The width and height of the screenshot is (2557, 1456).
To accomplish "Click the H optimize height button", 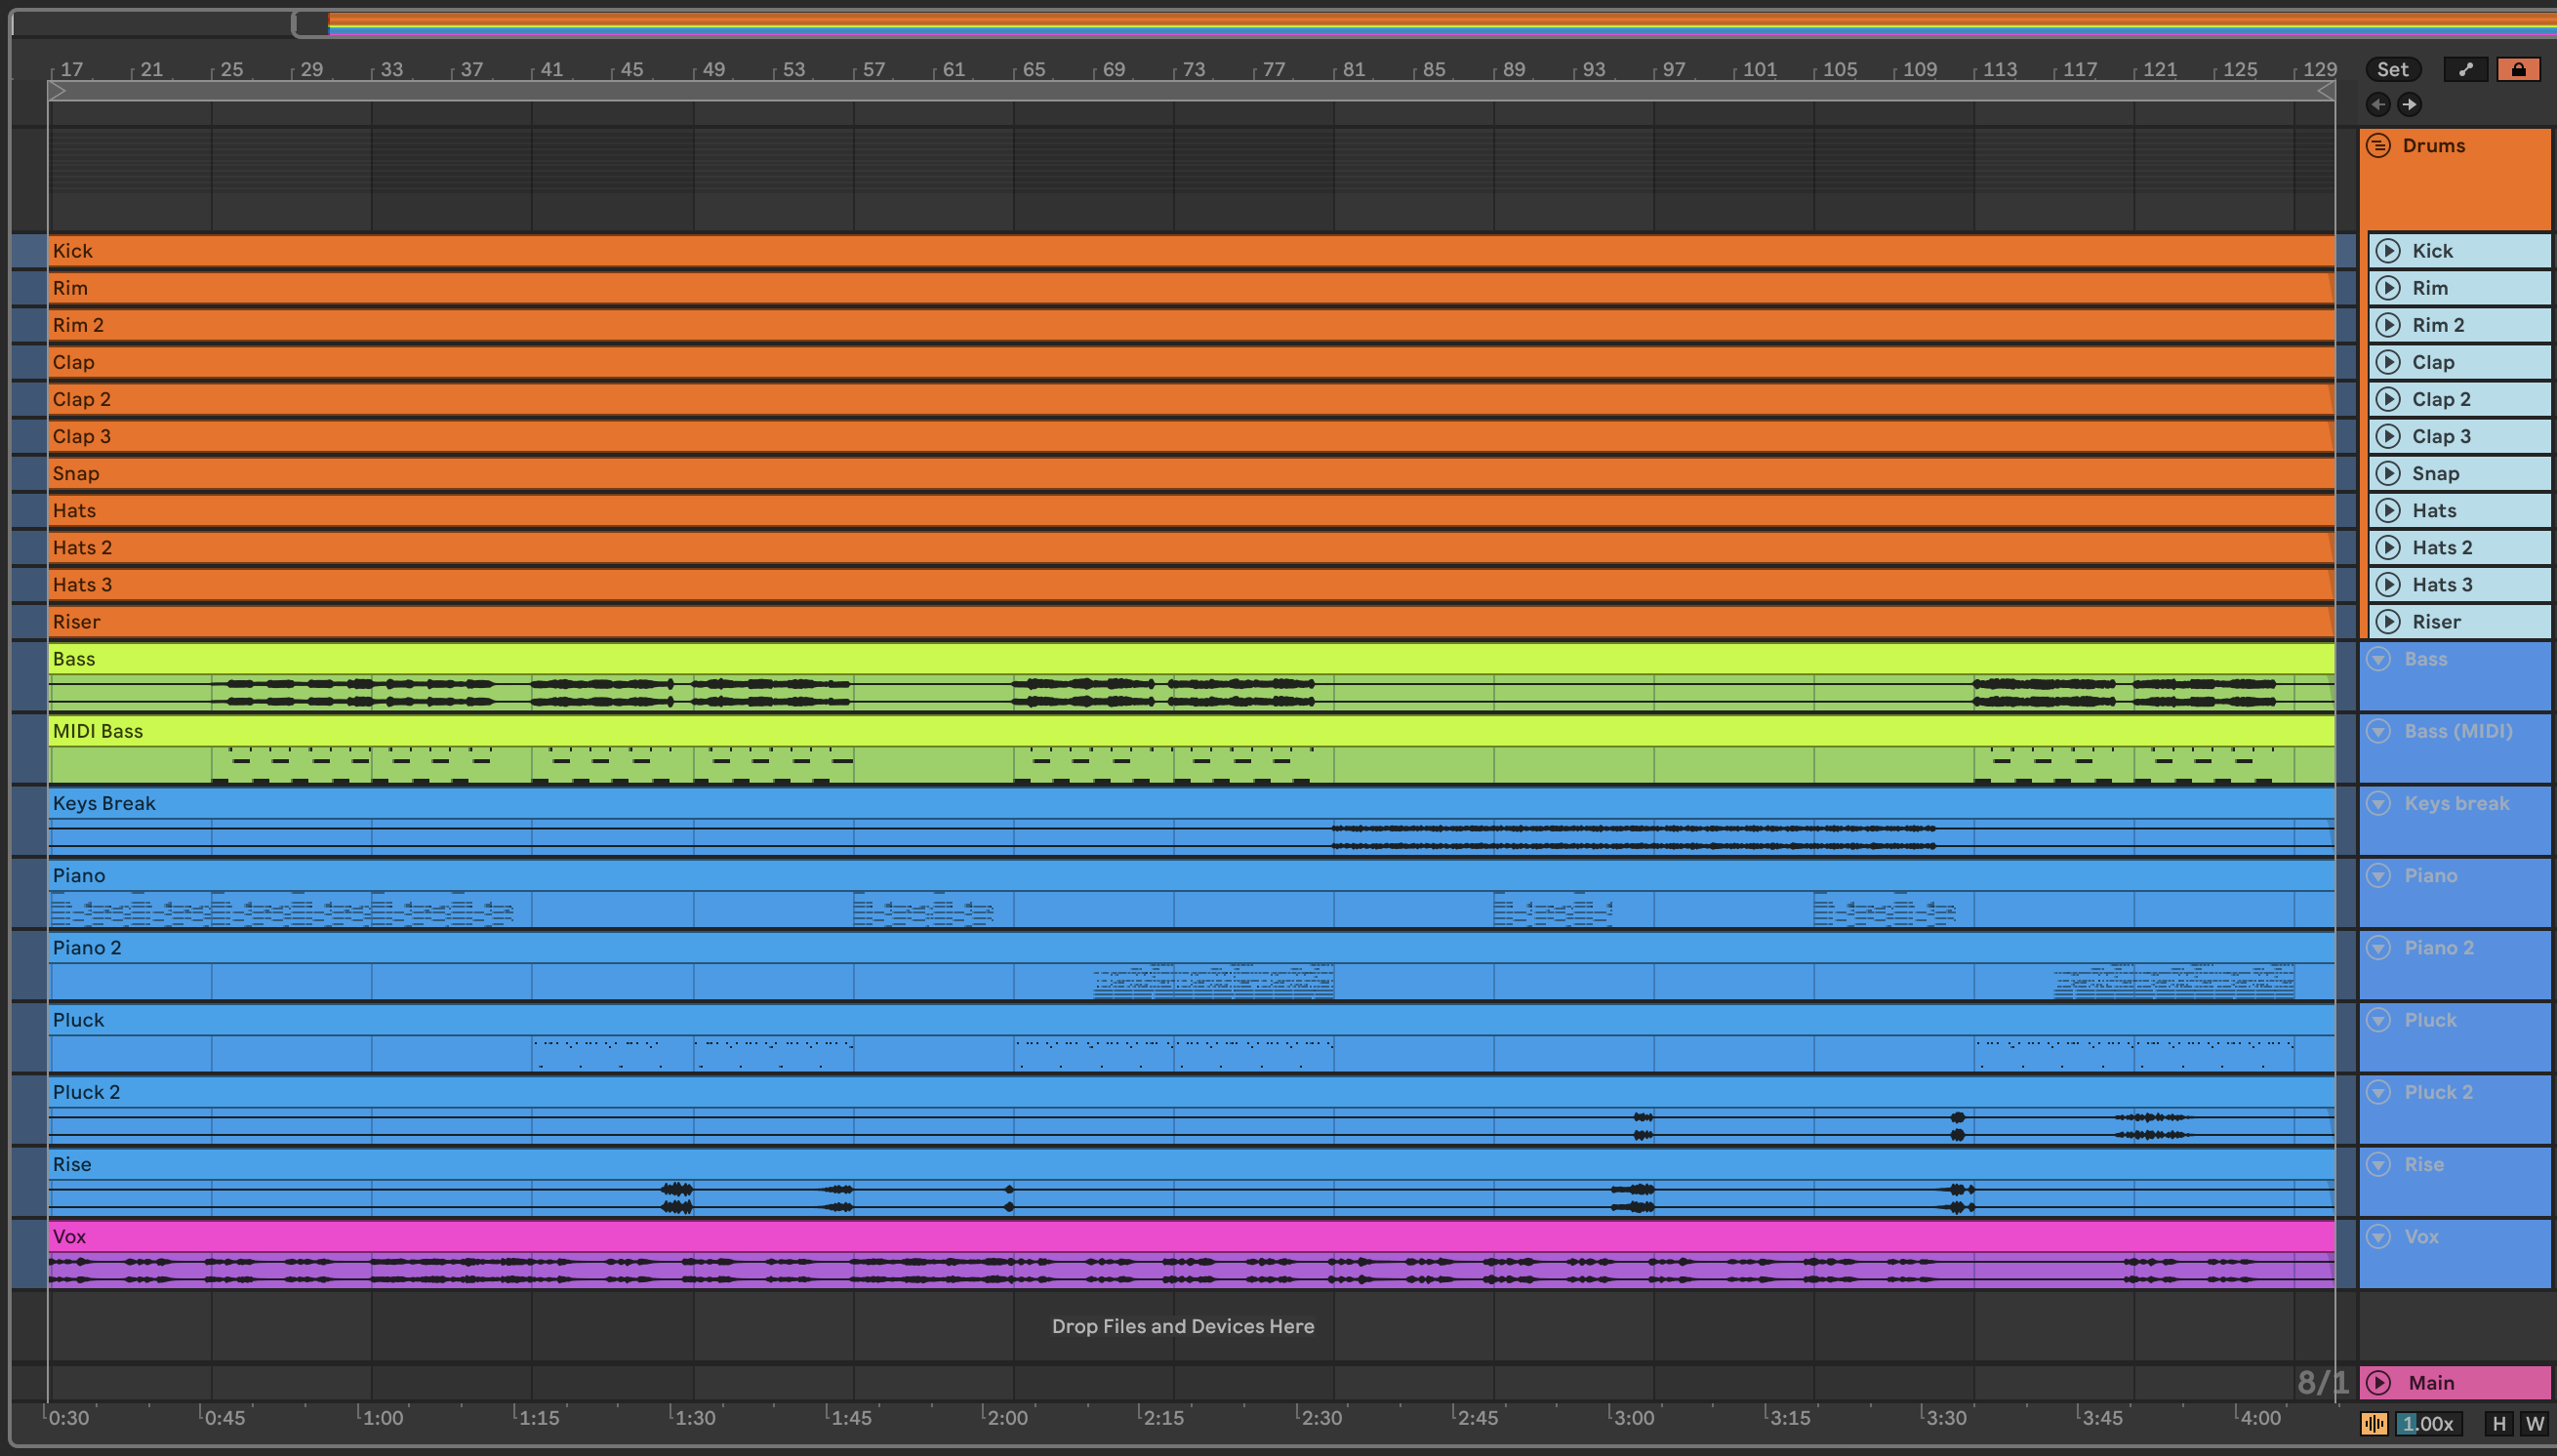I will pos(2498,1424).
